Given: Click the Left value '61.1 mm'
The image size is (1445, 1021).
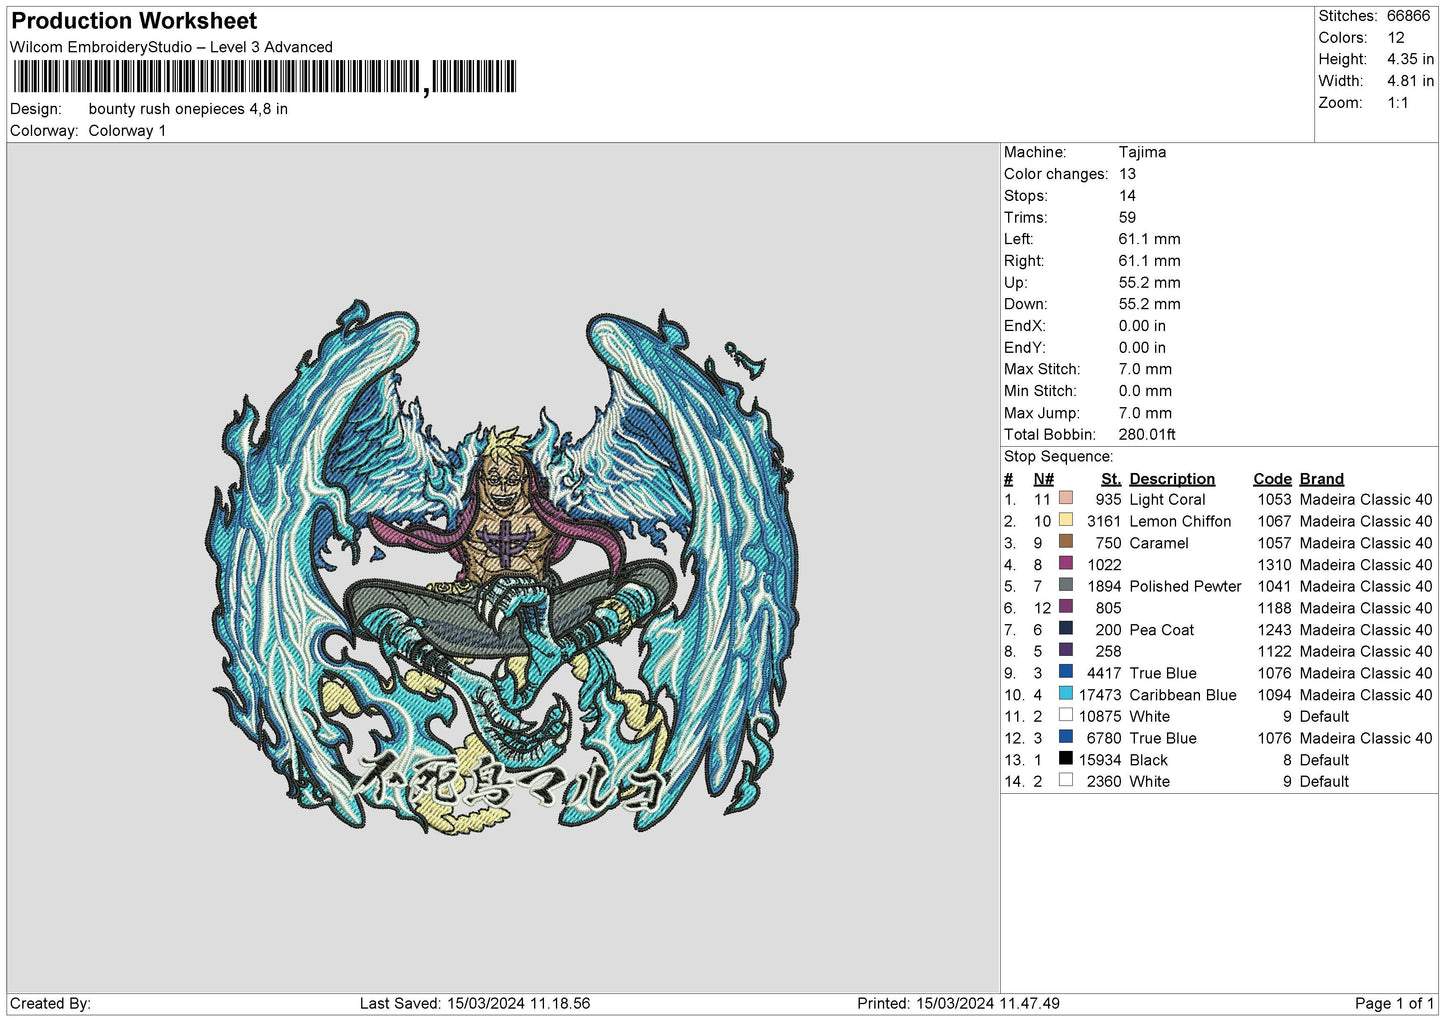Looking at the screenshot, I should tap(1149, 239).
